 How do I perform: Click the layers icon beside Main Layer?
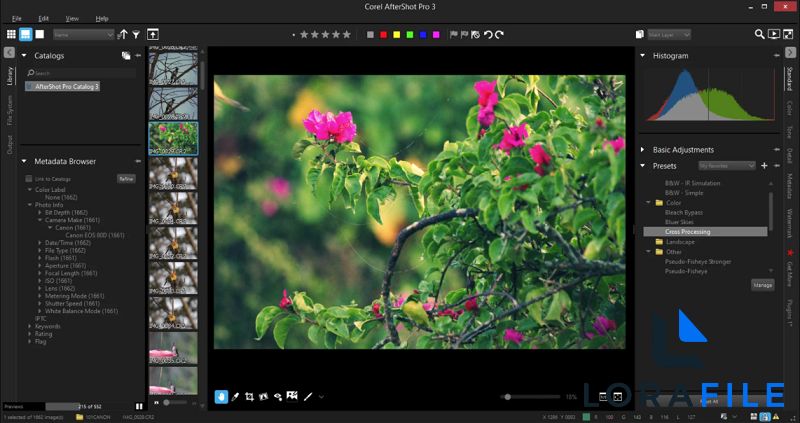coord(639,35)
